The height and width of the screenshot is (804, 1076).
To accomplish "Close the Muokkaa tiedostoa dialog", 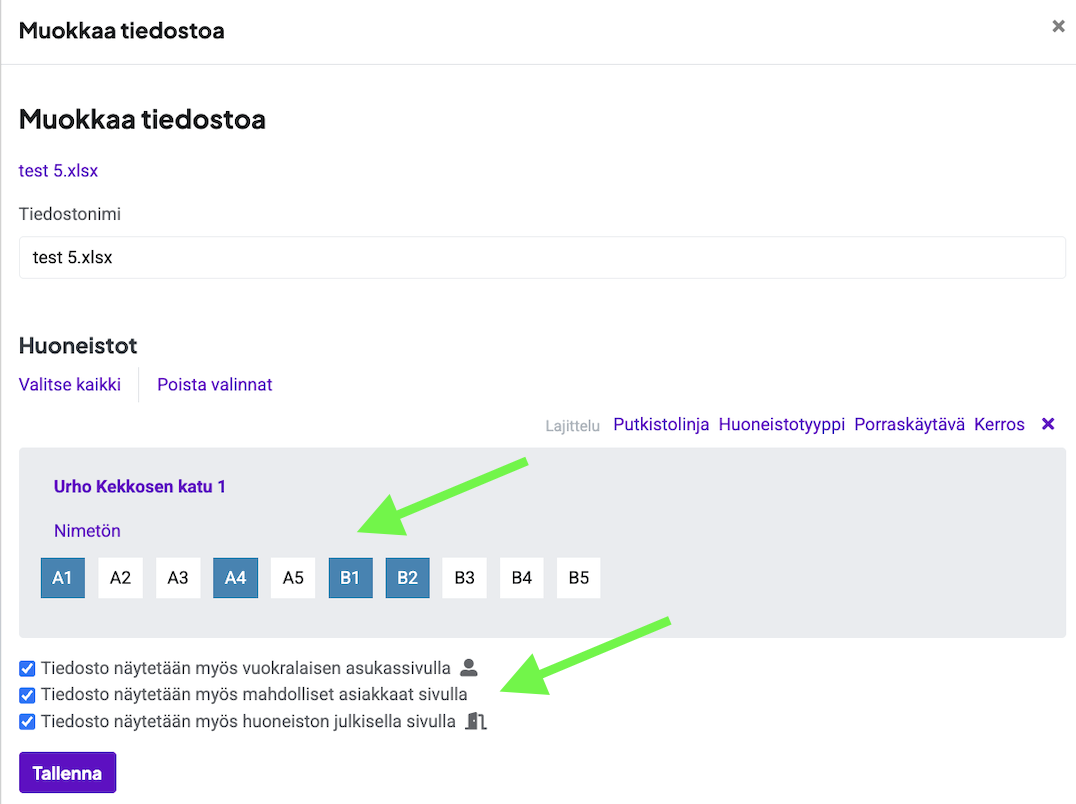I will (x=1058, y=27).
